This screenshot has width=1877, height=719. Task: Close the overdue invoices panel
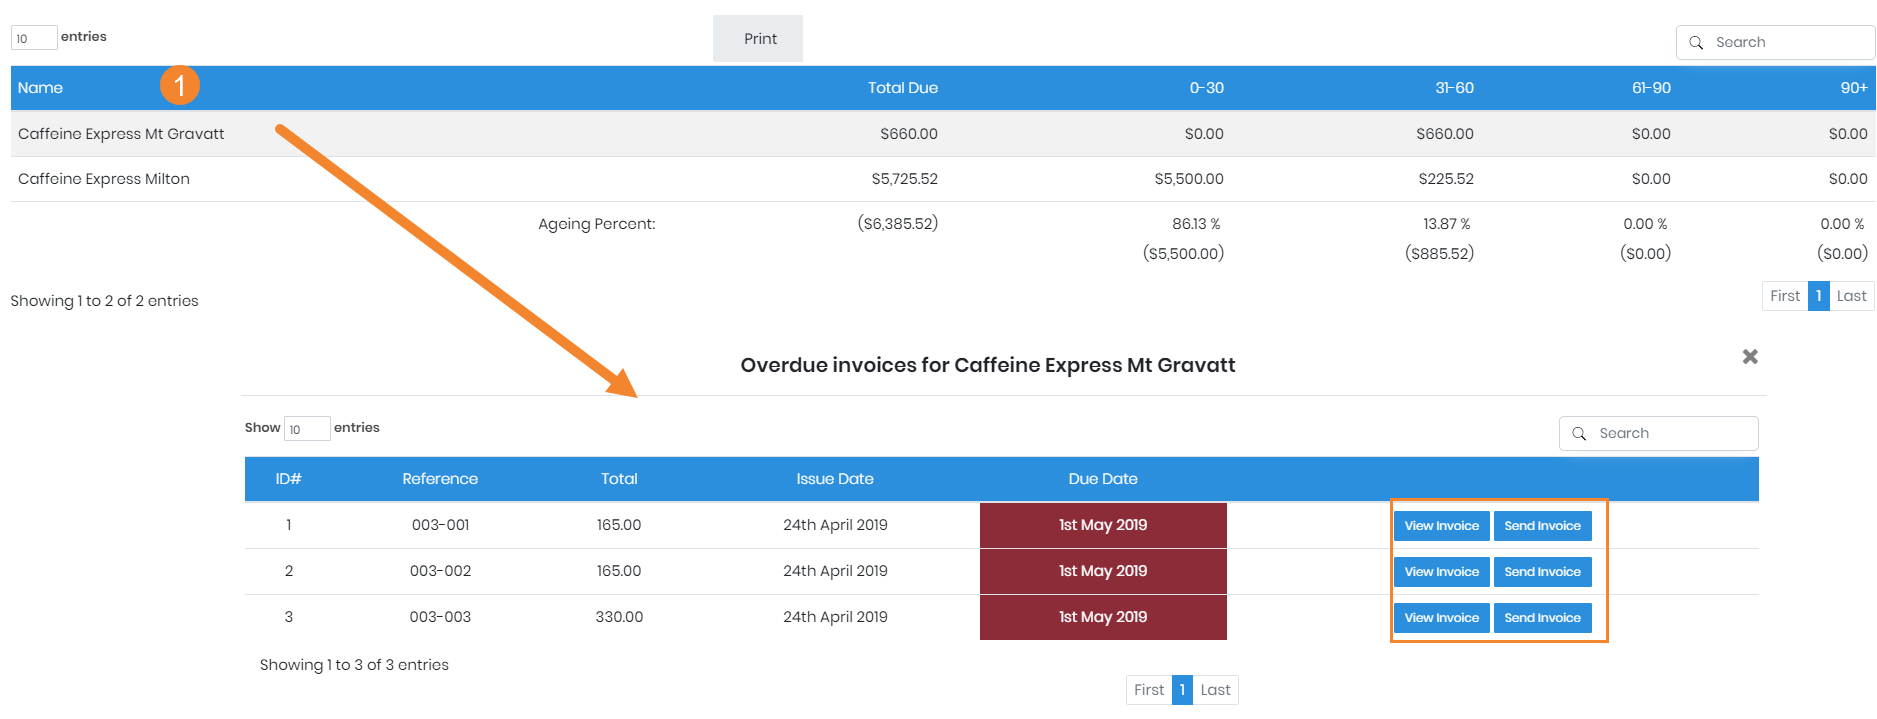1750,357
